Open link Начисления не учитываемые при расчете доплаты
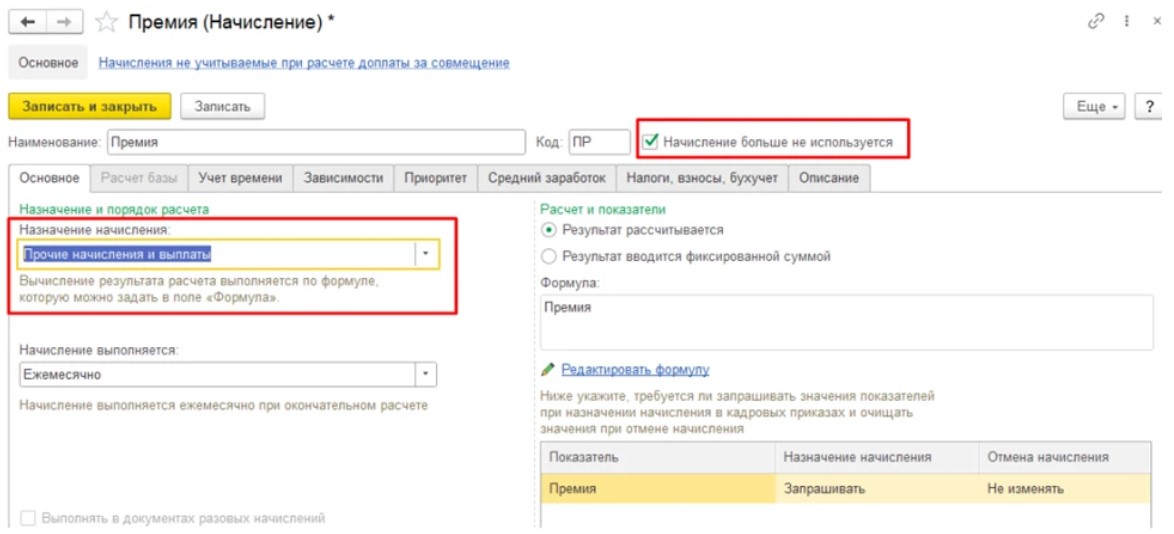Viewport: 1174px width, 534px height. [x=303, y=63]
